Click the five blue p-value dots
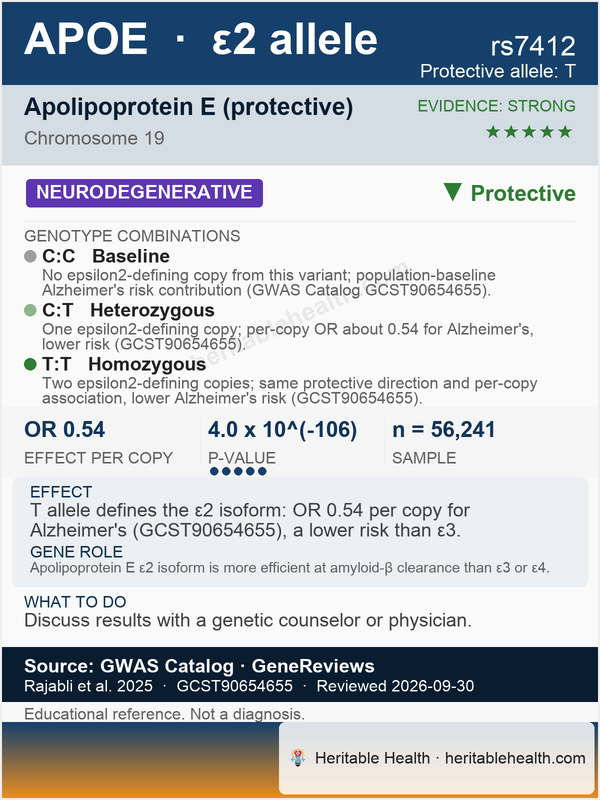 pyautogui.click(x=238, y=471)
